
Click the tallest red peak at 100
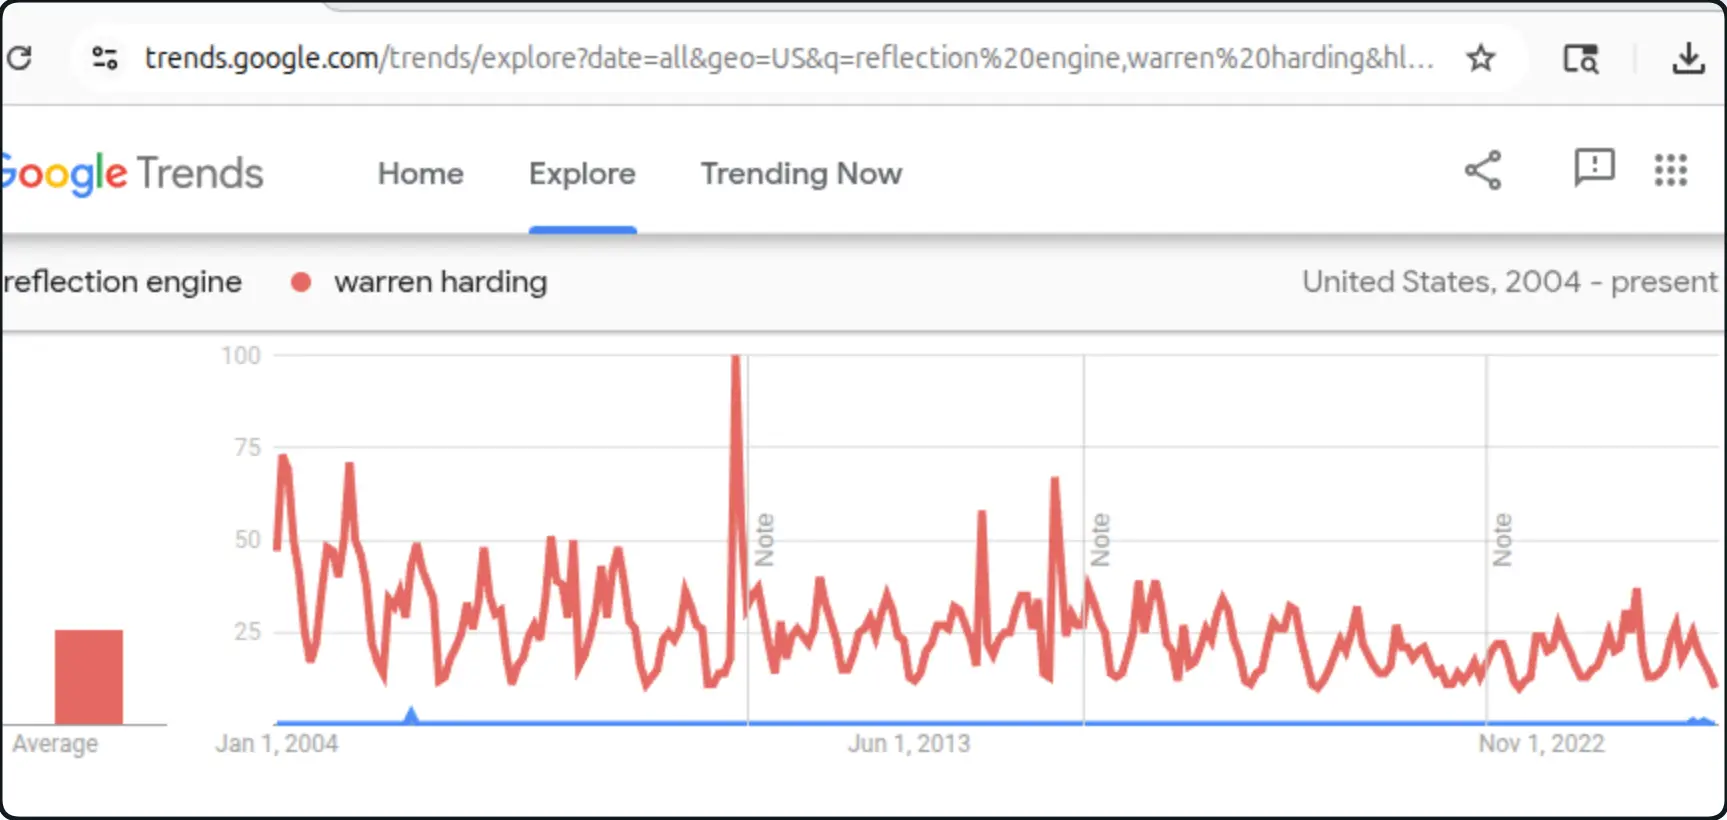pyautogui.click(x=736, y=362)
